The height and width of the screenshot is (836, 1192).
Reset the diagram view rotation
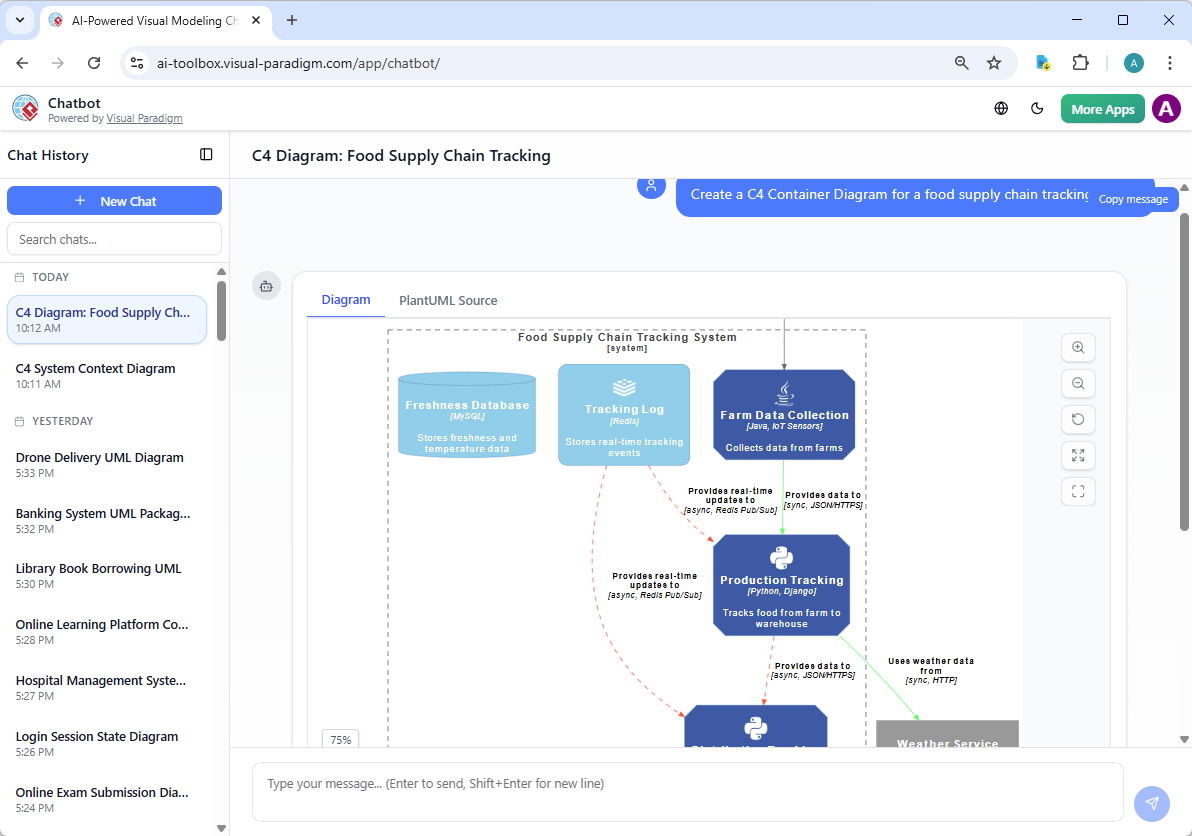[1077, 419]
